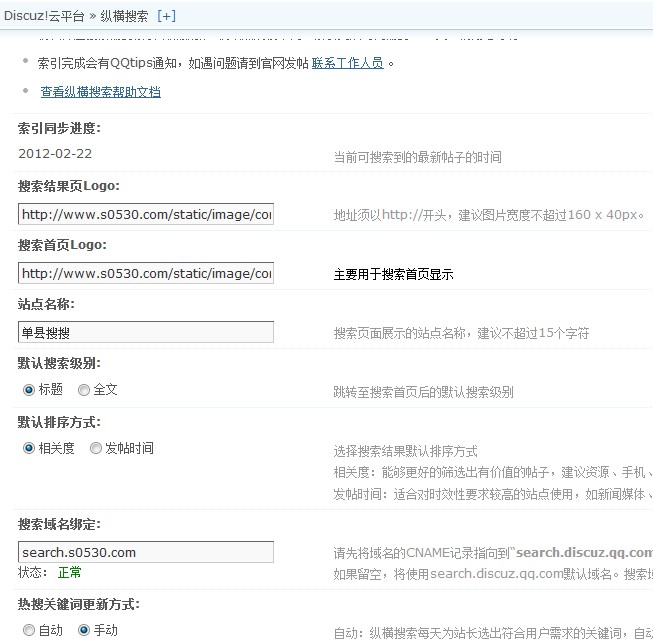
Task: Click the 正常 status text
Action: point(70,573)
